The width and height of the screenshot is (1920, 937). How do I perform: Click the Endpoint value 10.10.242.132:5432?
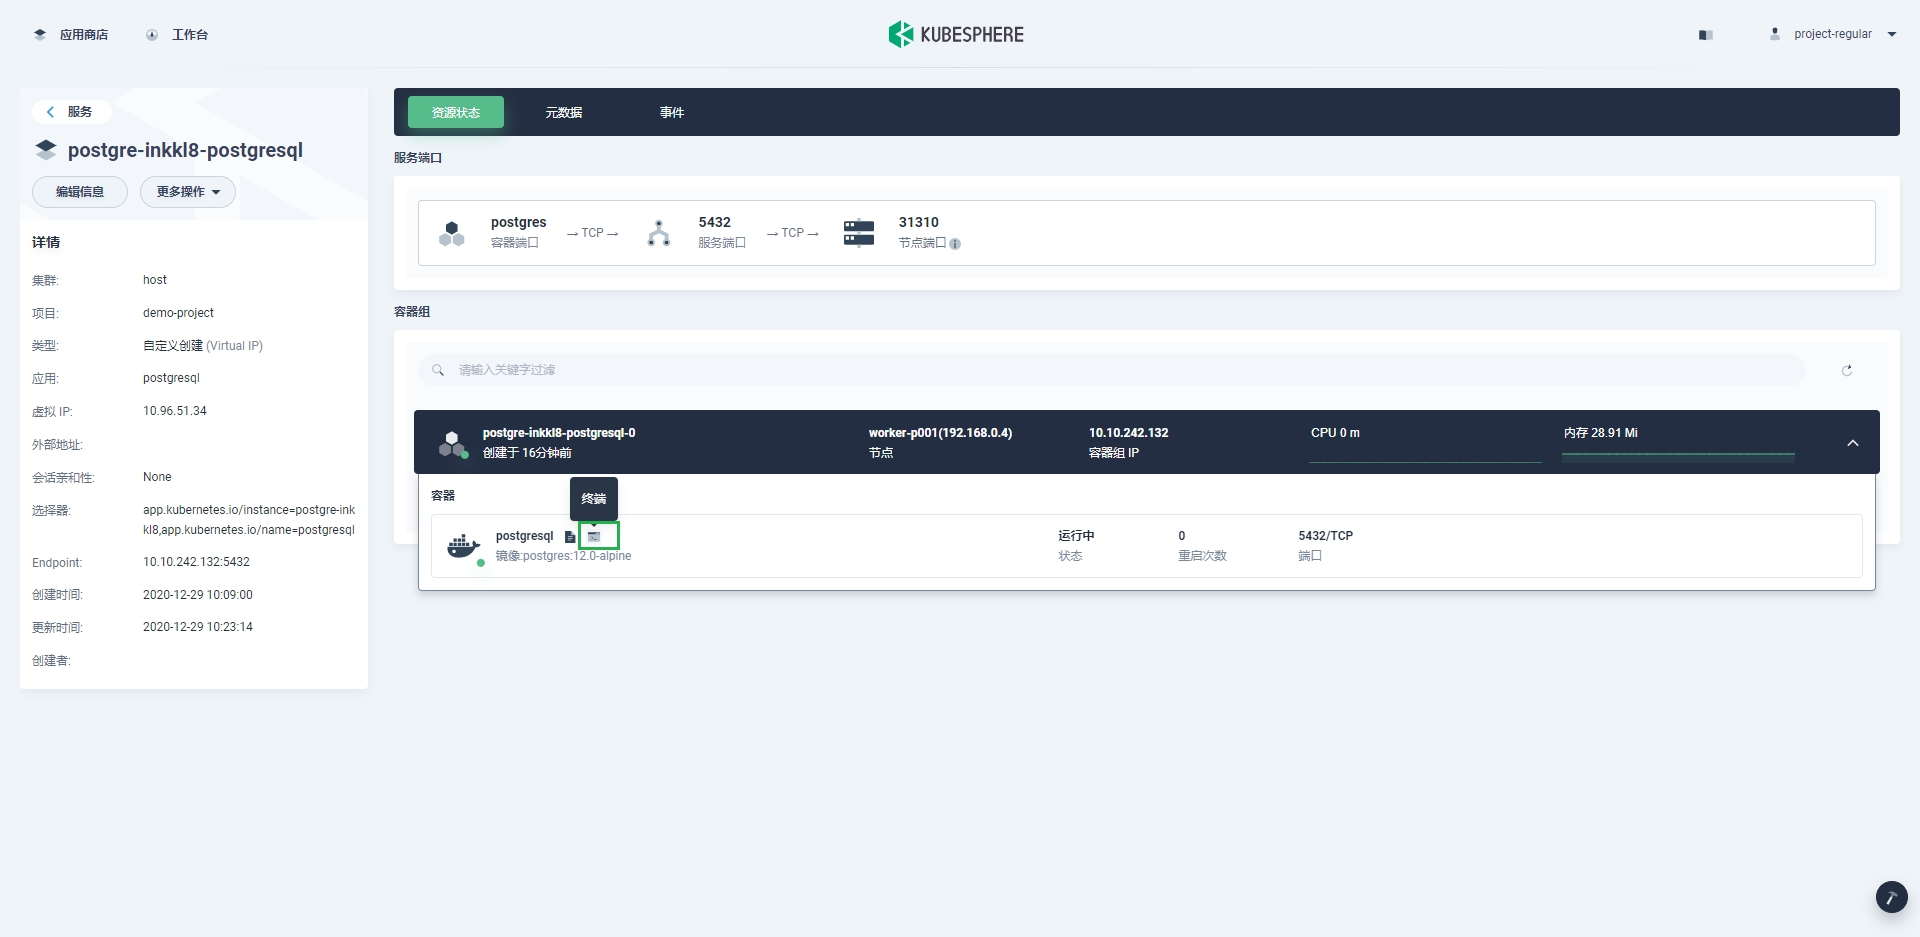[x=196, y=562]
